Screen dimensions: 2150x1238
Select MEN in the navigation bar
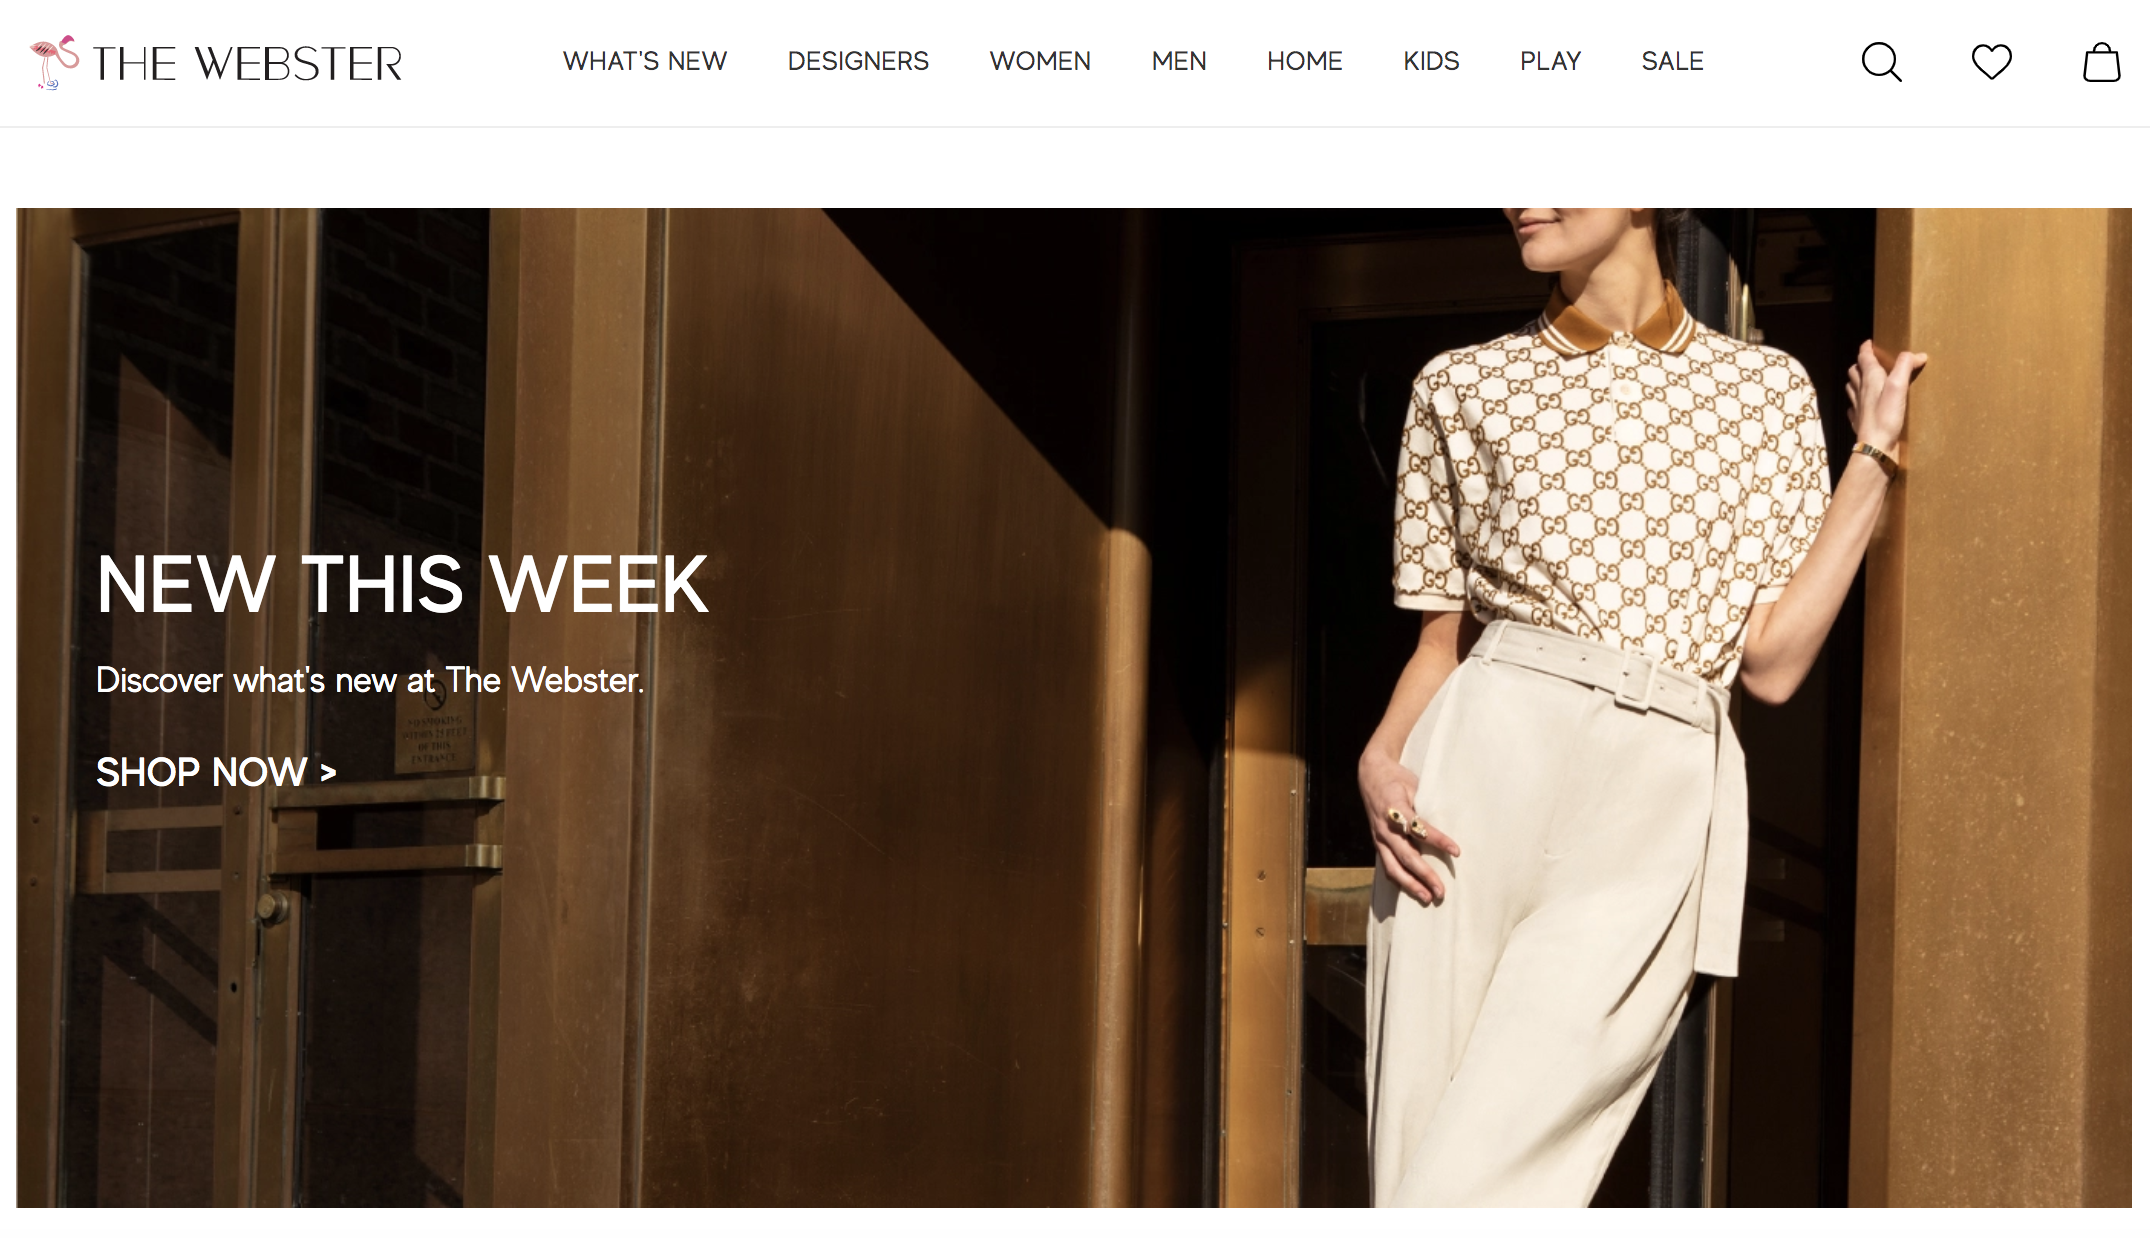click(x=1179, y=61)
